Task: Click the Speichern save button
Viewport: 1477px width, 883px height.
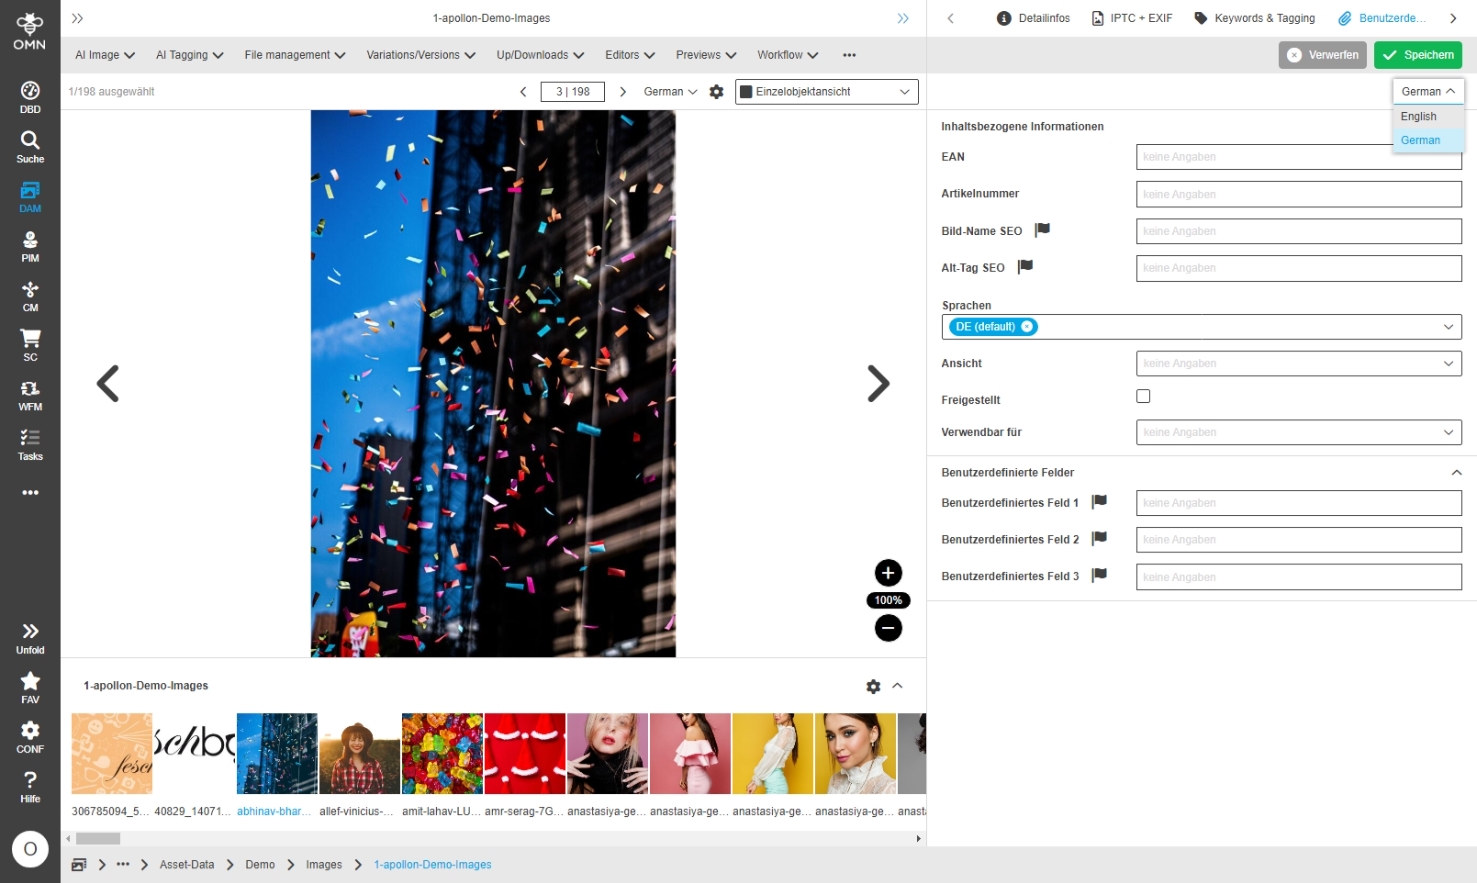Action: pos(1417,55)
